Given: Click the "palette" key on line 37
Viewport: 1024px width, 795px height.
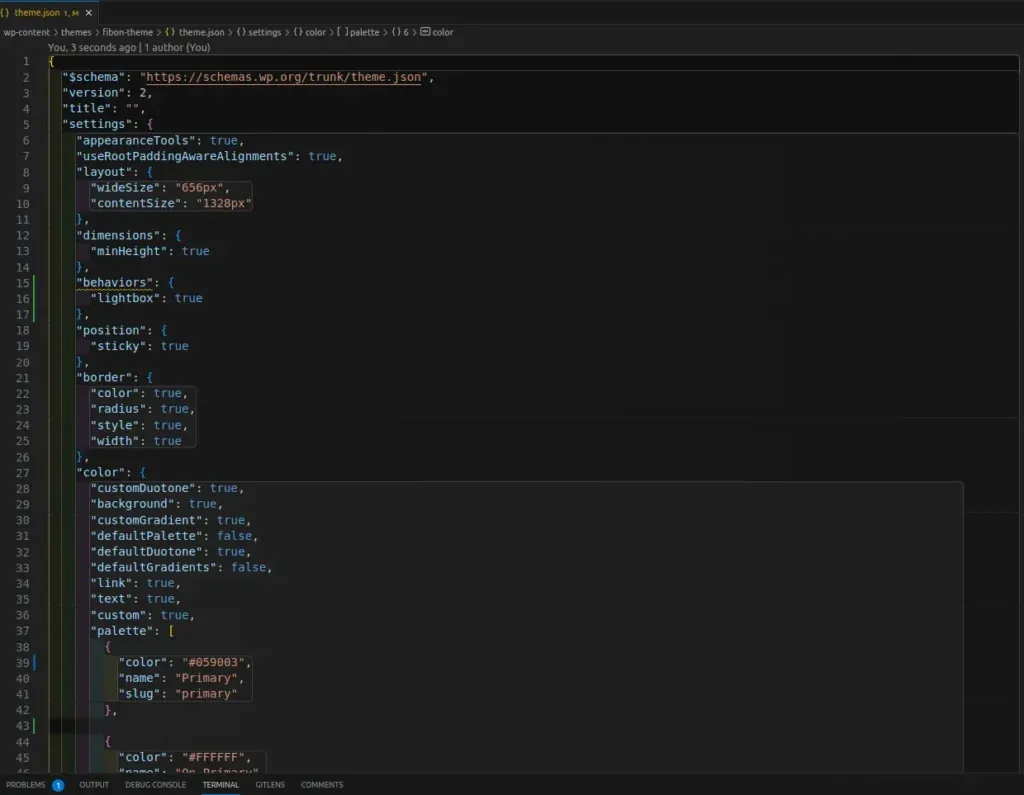Looking at the screenshot, I should 121,631.
